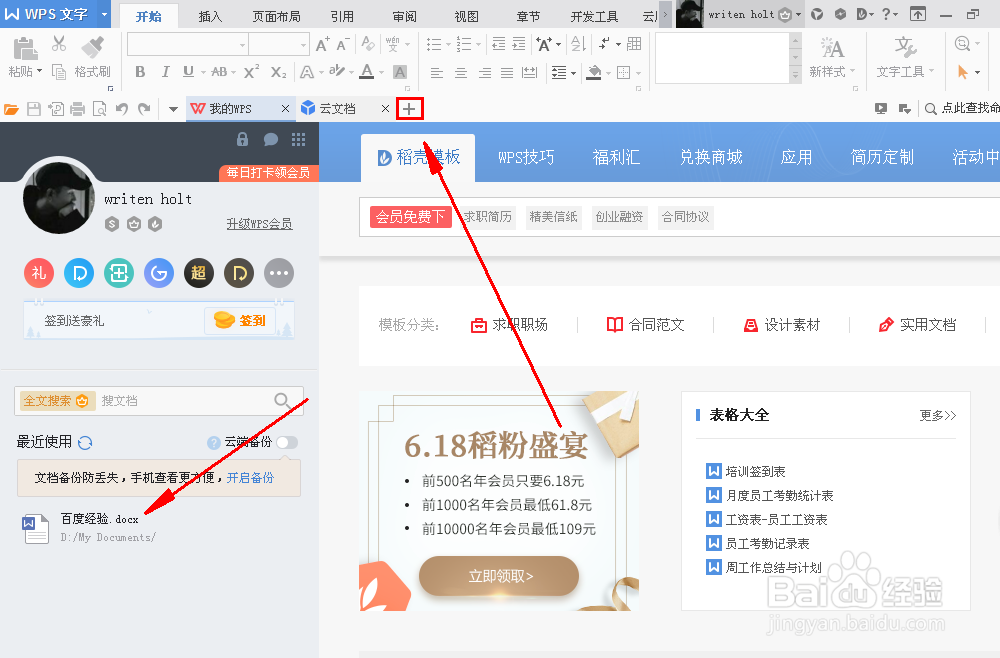The height and width of the screenshot is (658, 1000).
Task: Apply Superscript formatting
Action: 252,71
